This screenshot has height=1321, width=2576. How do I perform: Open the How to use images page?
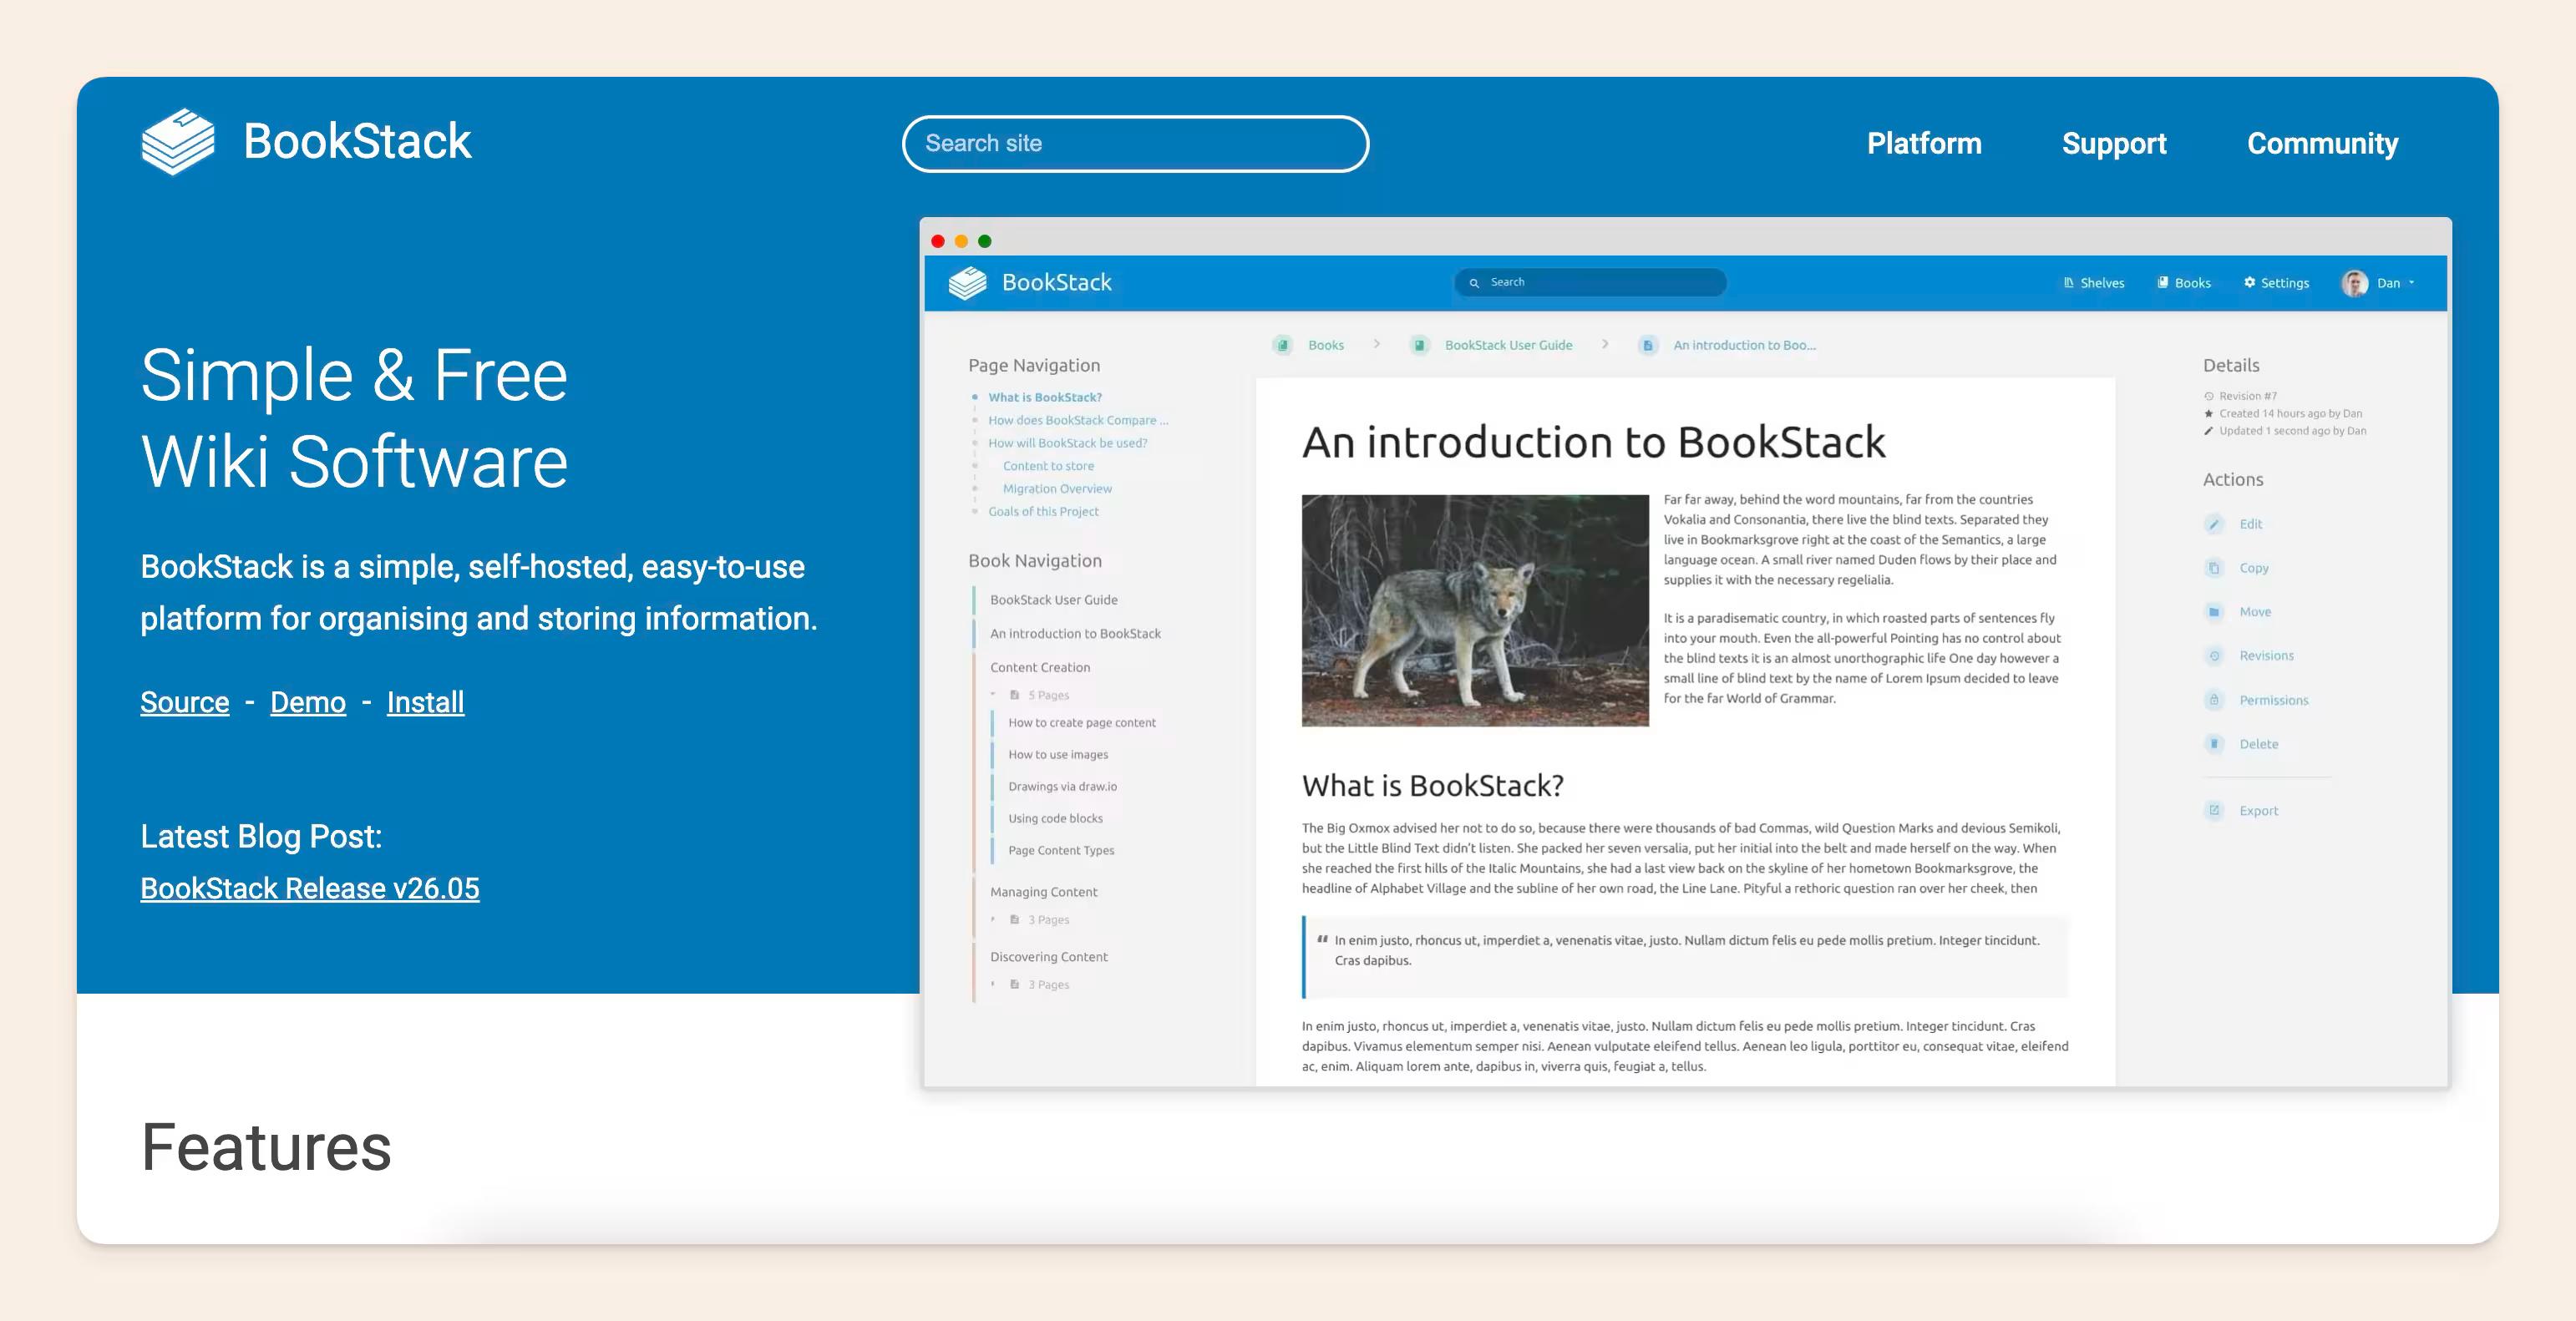click(1058, 754)
